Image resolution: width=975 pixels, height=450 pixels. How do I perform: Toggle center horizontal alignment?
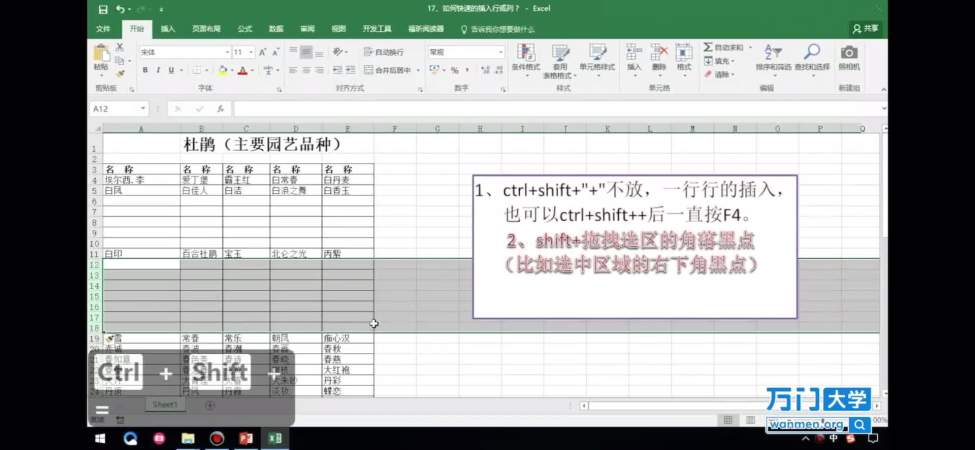pyautogui.click(x=306, y=70)
